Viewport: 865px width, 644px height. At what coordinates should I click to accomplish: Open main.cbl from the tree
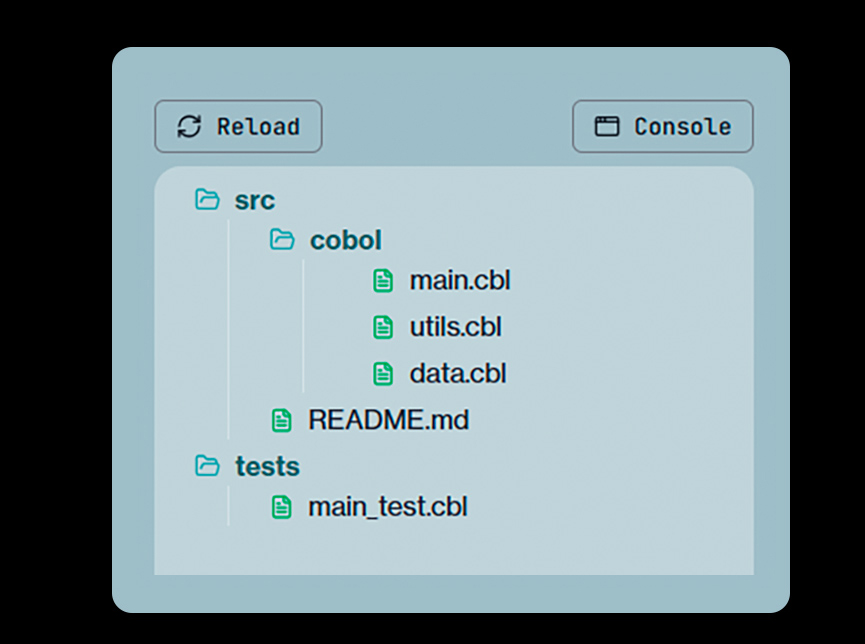(459, 280)
